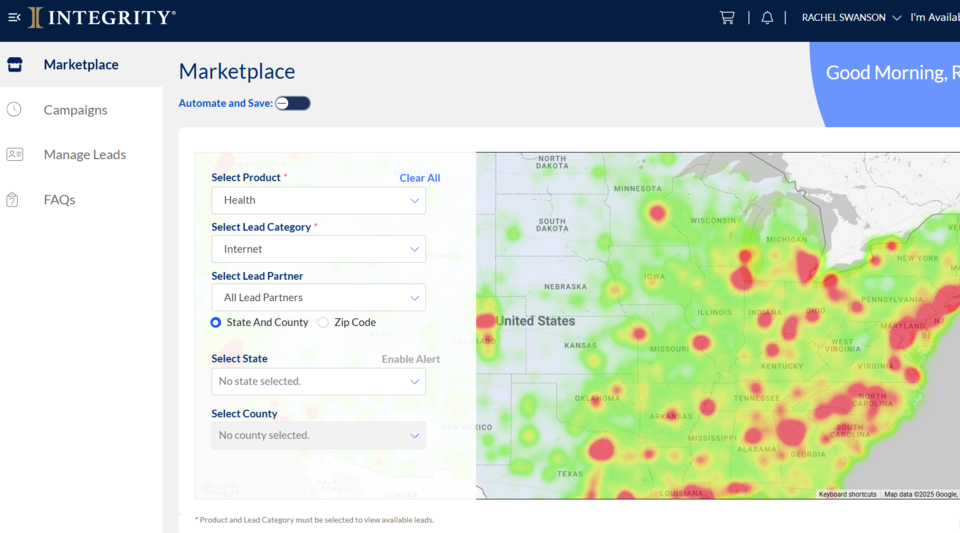Click the Select Product field label
Viewport: 960px width, 533px height.
(246, 177)
